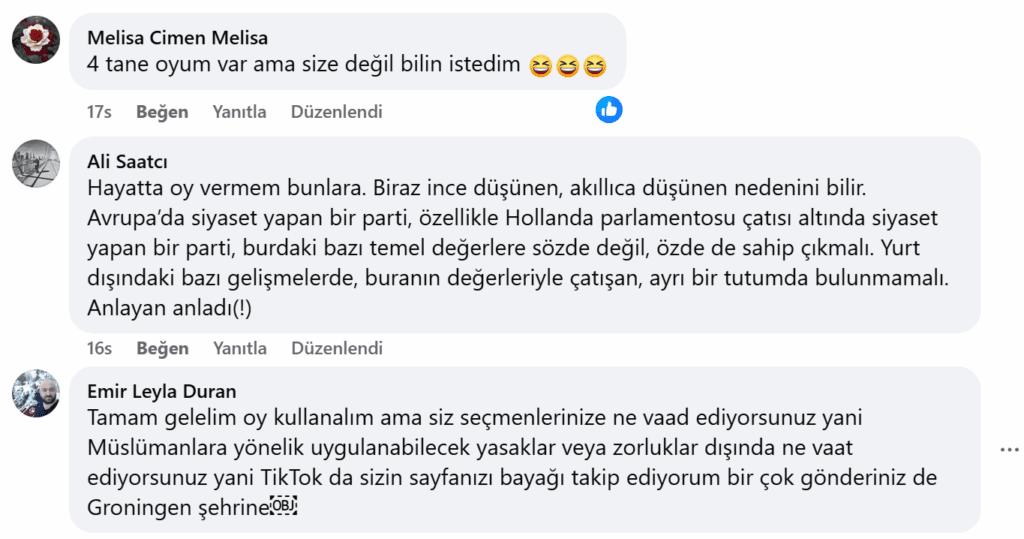Click the blue like reaction icon
The image size is (1024, 539).
pyautogui.click(x=609, y=110)
